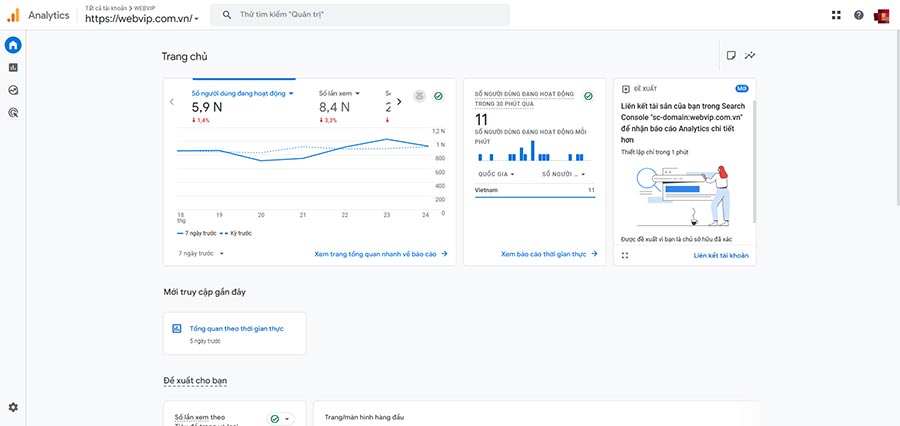Open the Google apps grid icon

[x=836, y=16]
